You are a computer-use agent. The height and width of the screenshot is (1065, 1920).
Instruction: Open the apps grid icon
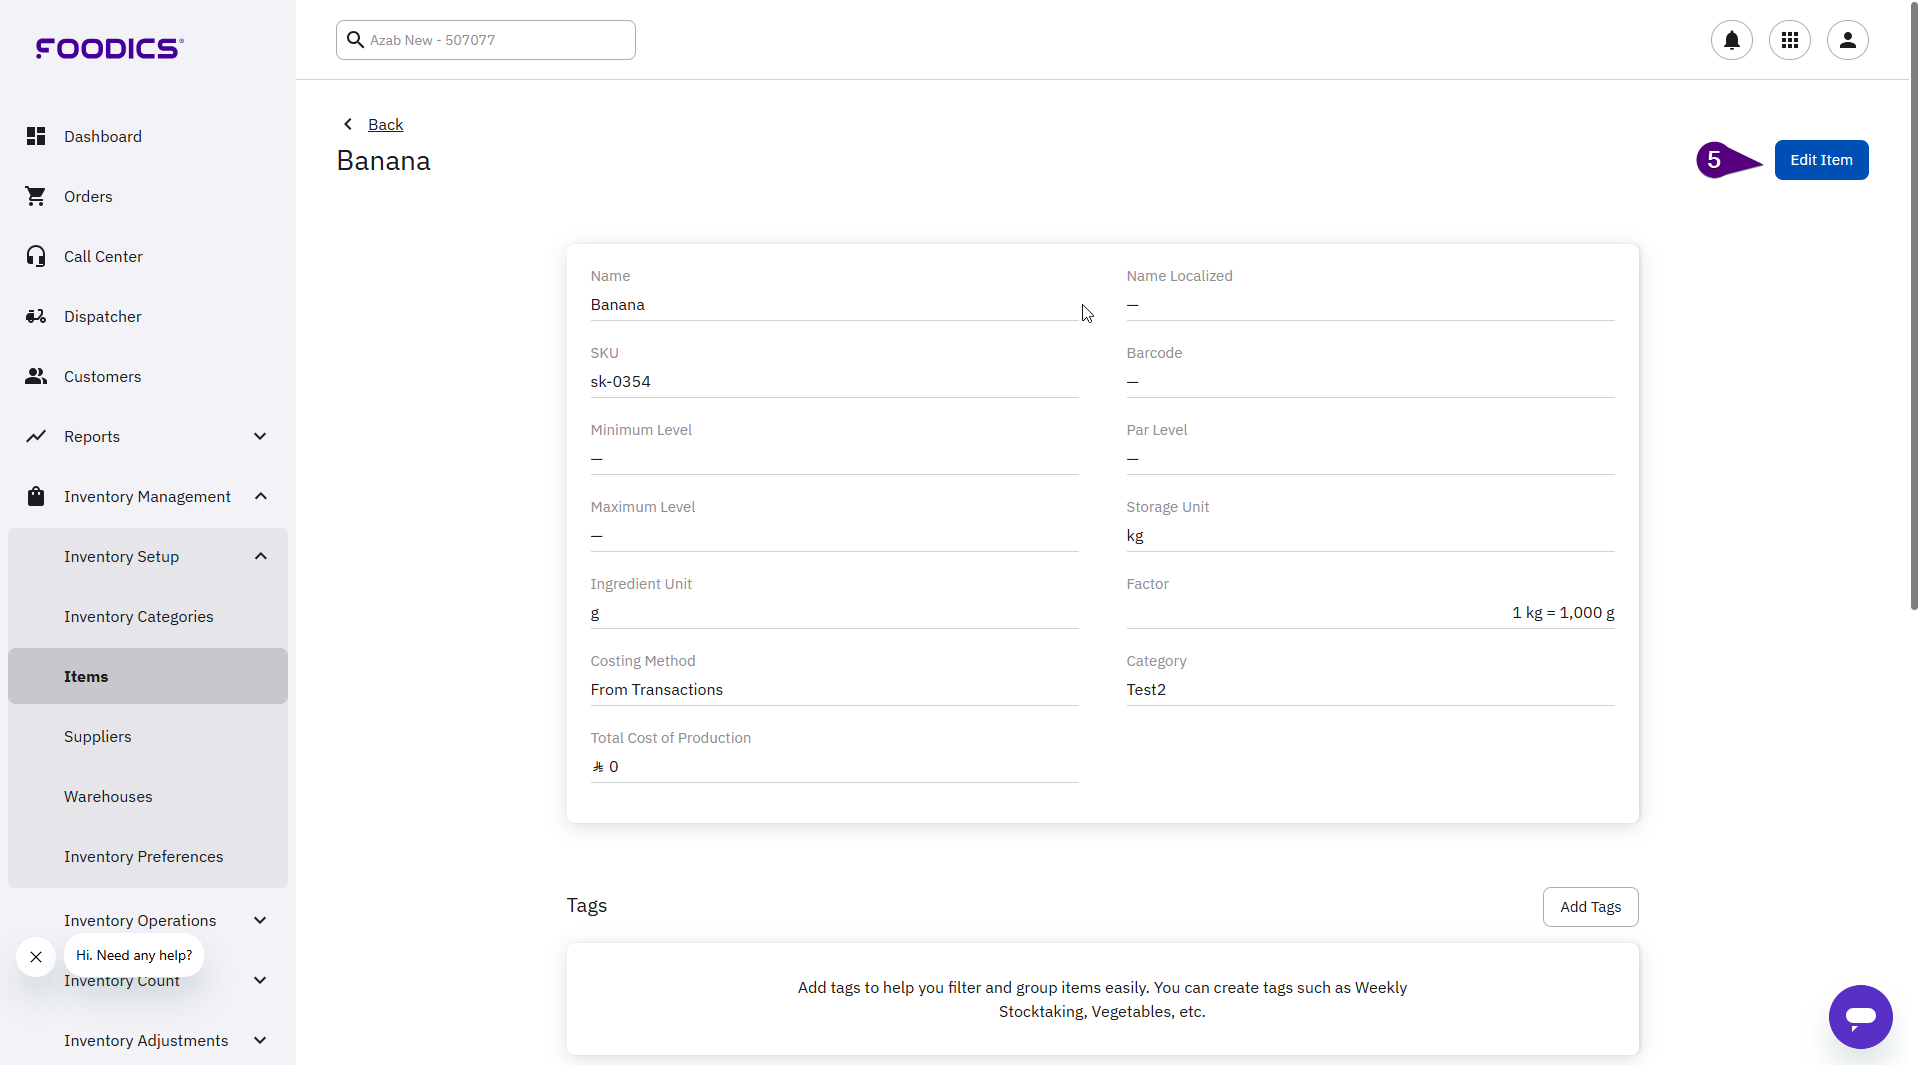pyautogui.click(x=1789, y=40)
